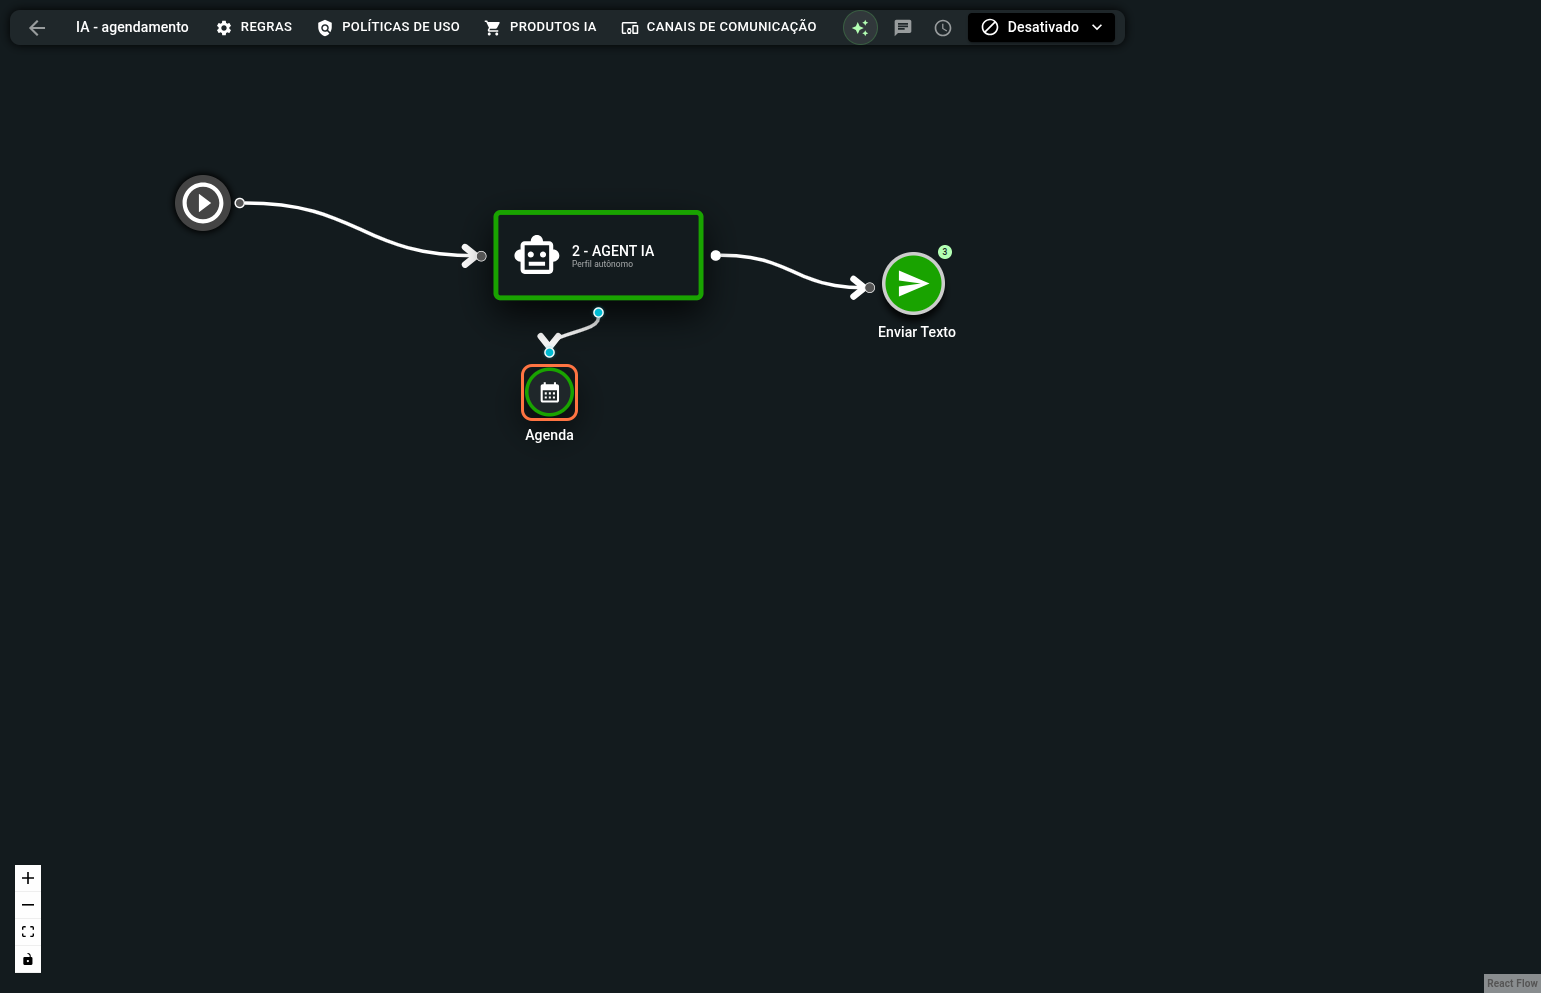Select the Agenda calendar node
Viewport: 1541px width, 993px height.
pos(549,393)
